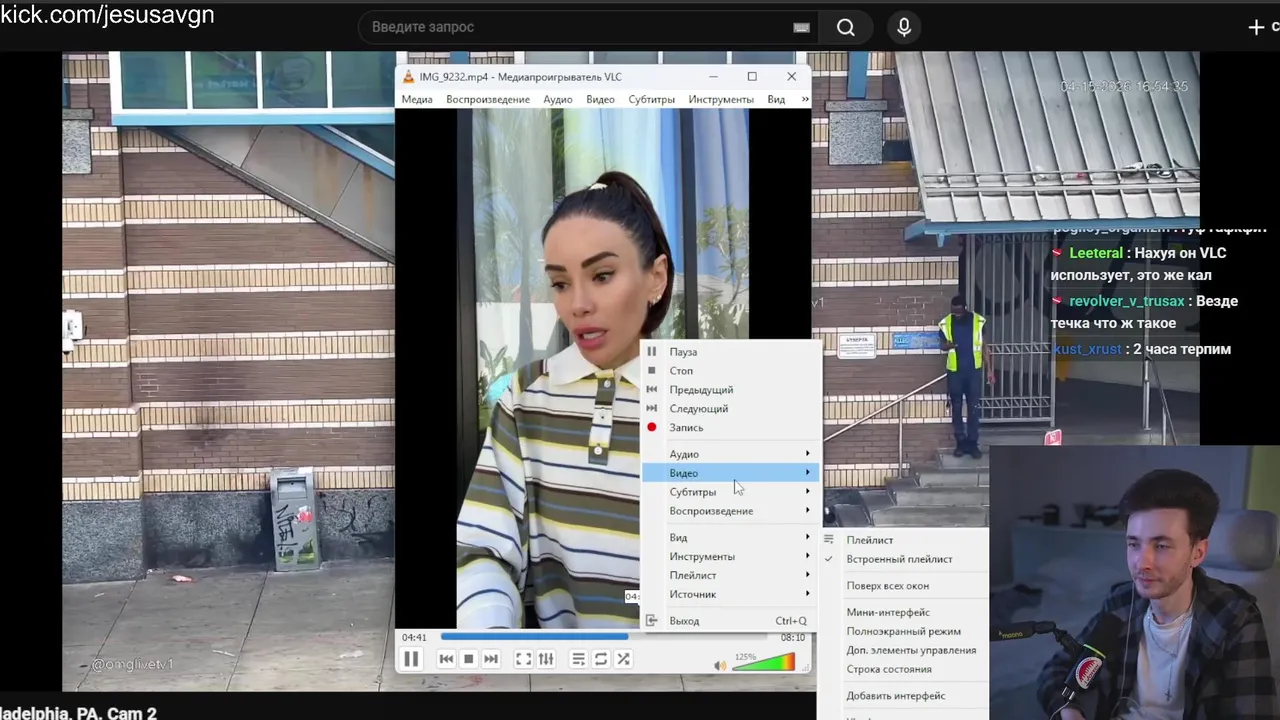Click previous track button in VLC toolbar
The height and width of the screenshot is (720, 1280).
(446, 659)
